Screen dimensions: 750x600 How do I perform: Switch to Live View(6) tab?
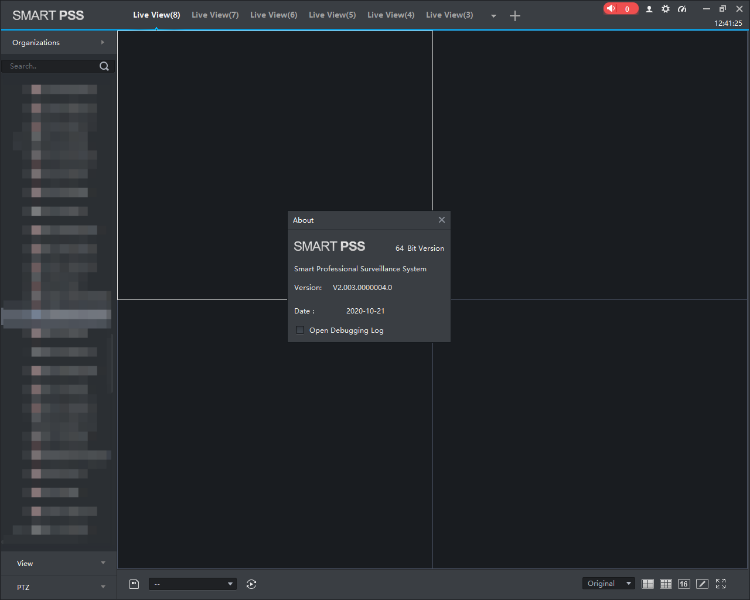[274, 15]
